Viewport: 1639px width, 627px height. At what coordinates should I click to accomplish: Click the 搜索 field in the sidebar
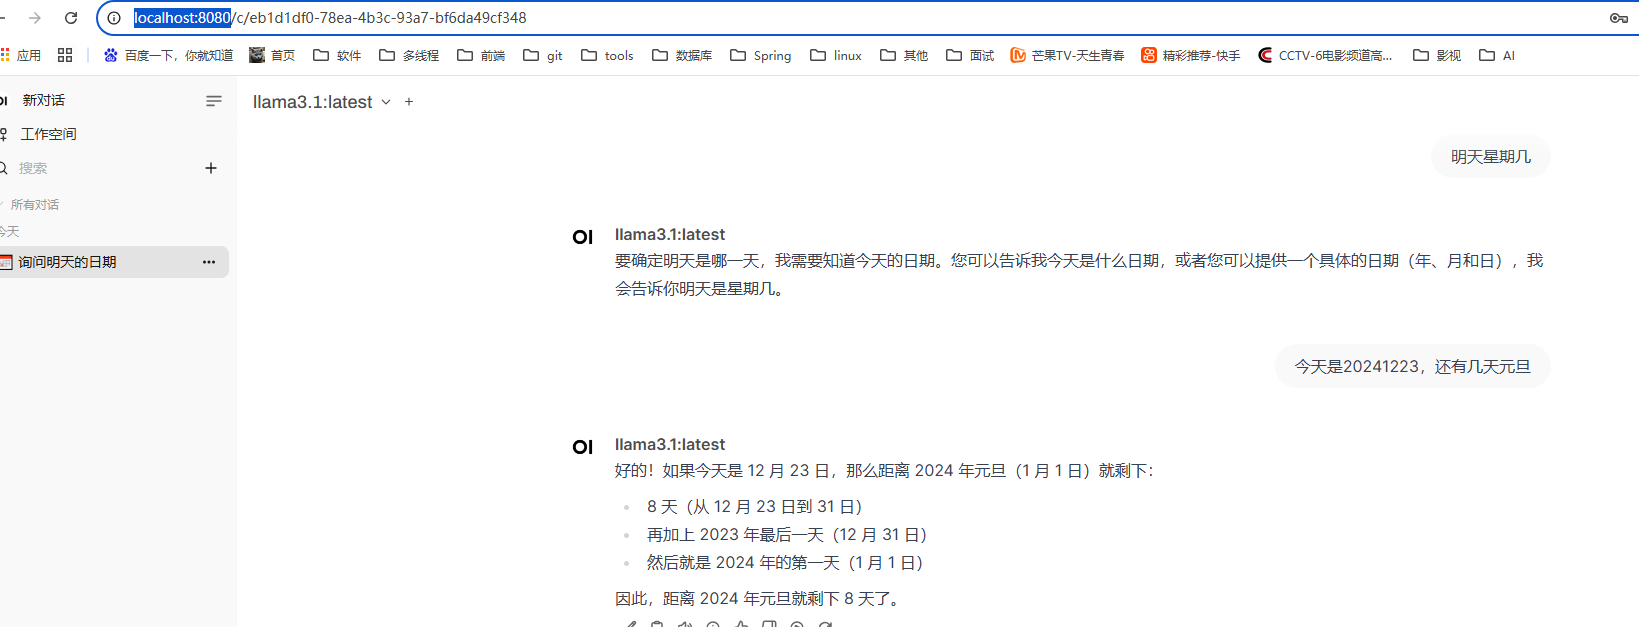pyautogui.click(x=100, y=168)
